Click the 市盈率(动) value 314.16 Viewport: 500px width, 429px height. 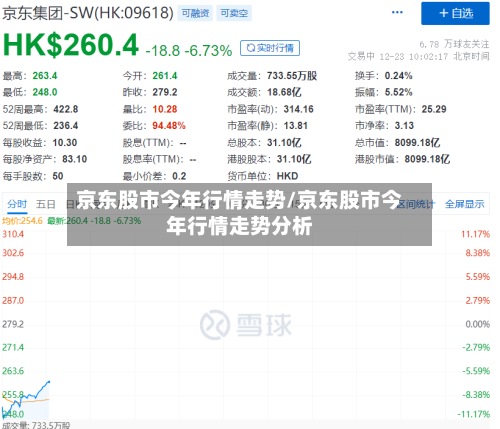[x=298, y=109]
